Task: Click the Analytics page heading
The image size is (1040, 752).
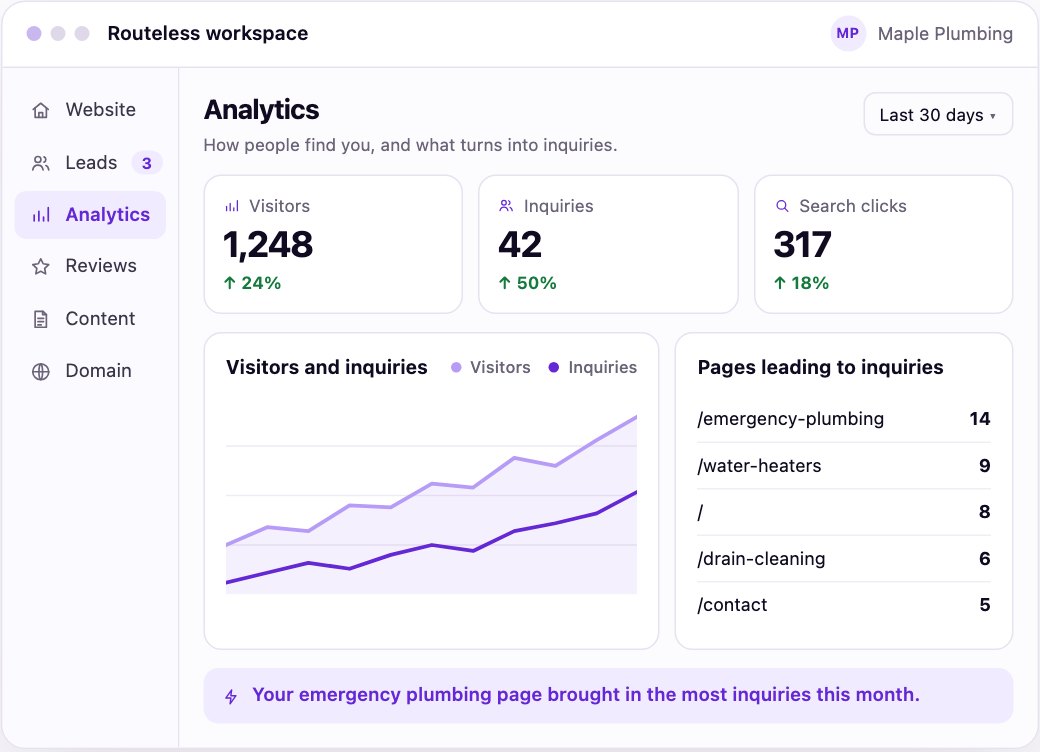Action: tap(261, 110)
